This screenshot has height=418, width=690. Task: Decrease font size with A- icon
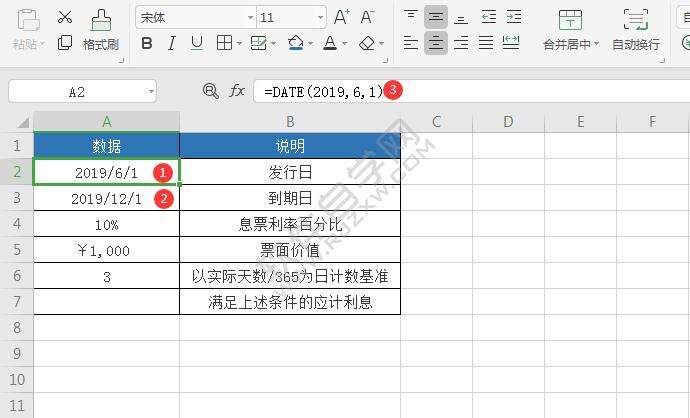pos(367,17)
